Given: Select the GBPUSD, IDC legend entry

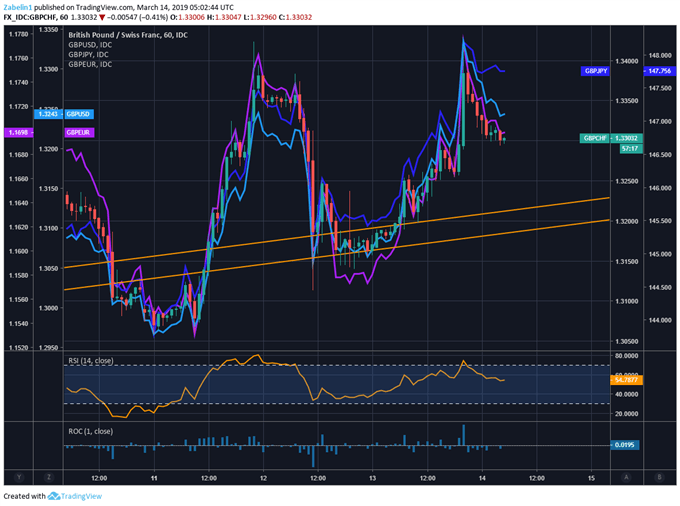Looking at the screenshot, I should point(90,45).
